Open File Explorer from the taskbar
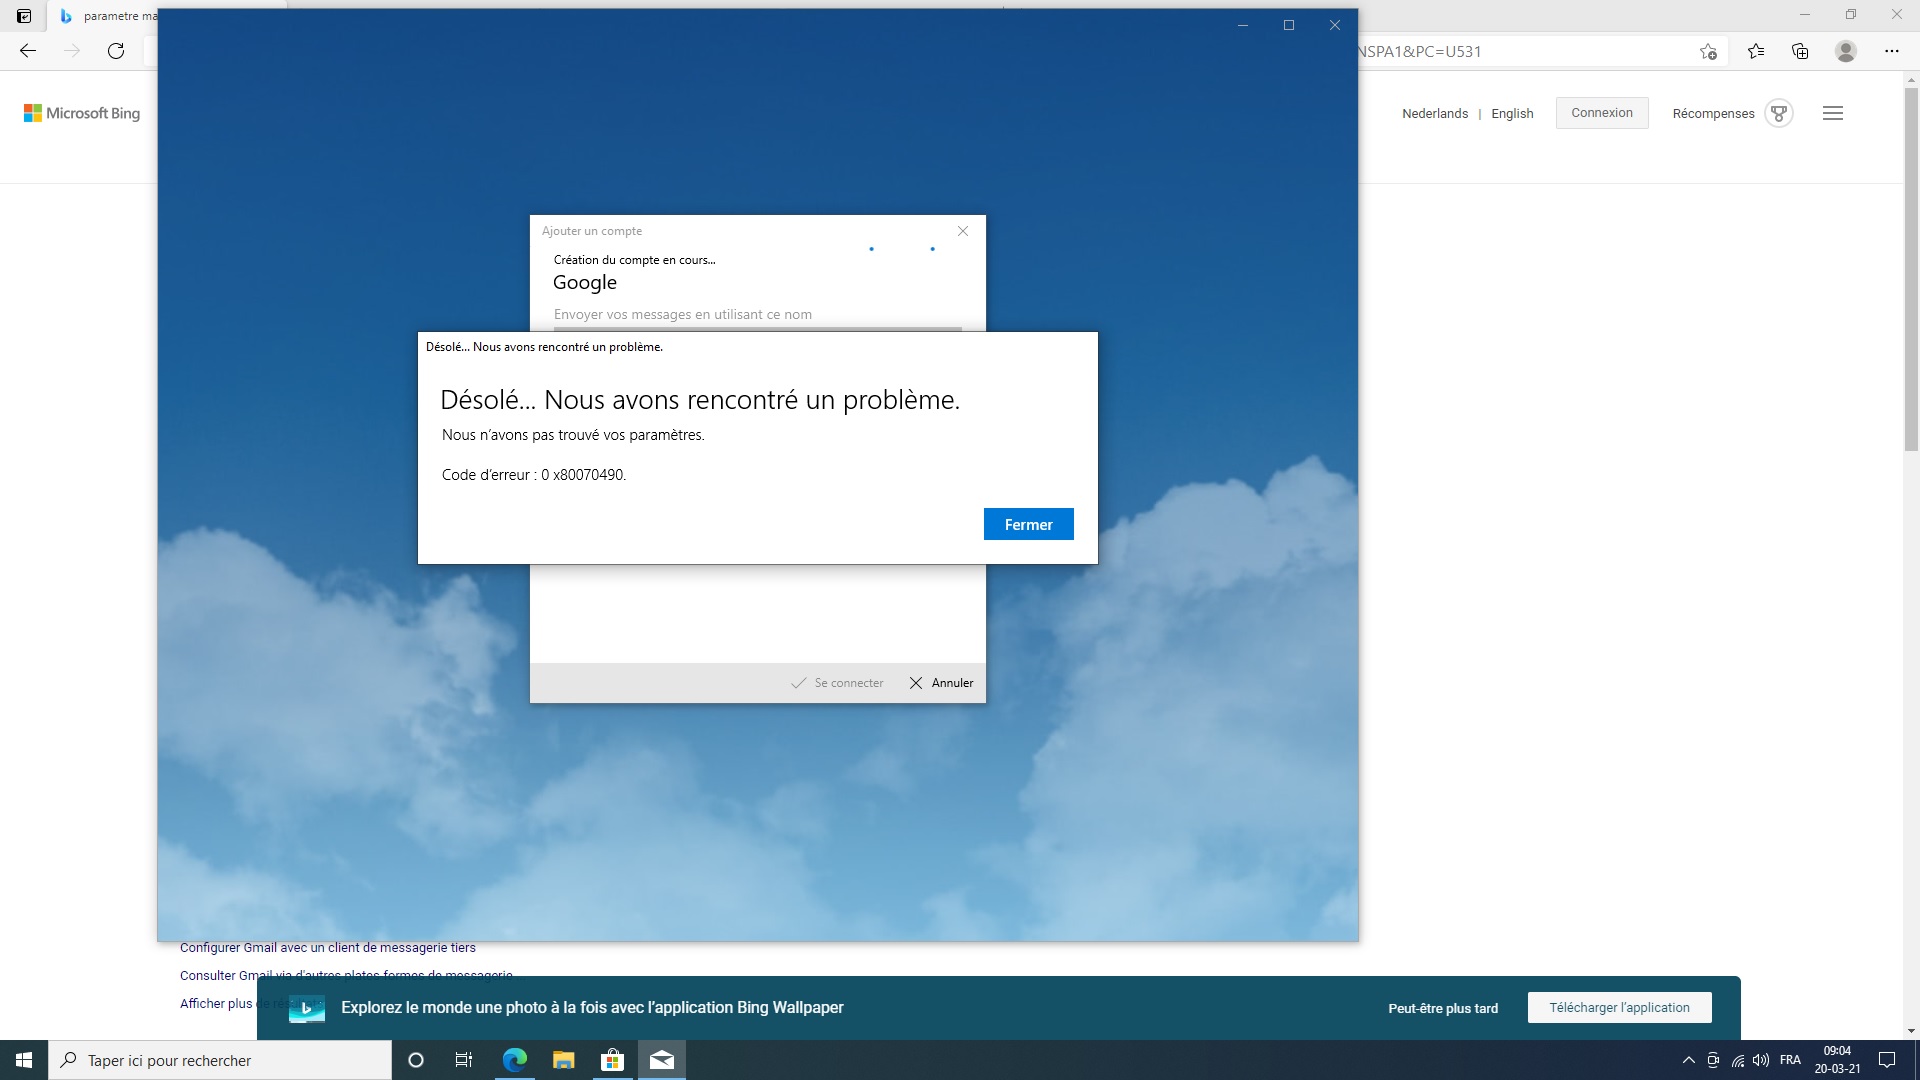Viewport: 1920px width, 1080px height. click(563, 1060)
